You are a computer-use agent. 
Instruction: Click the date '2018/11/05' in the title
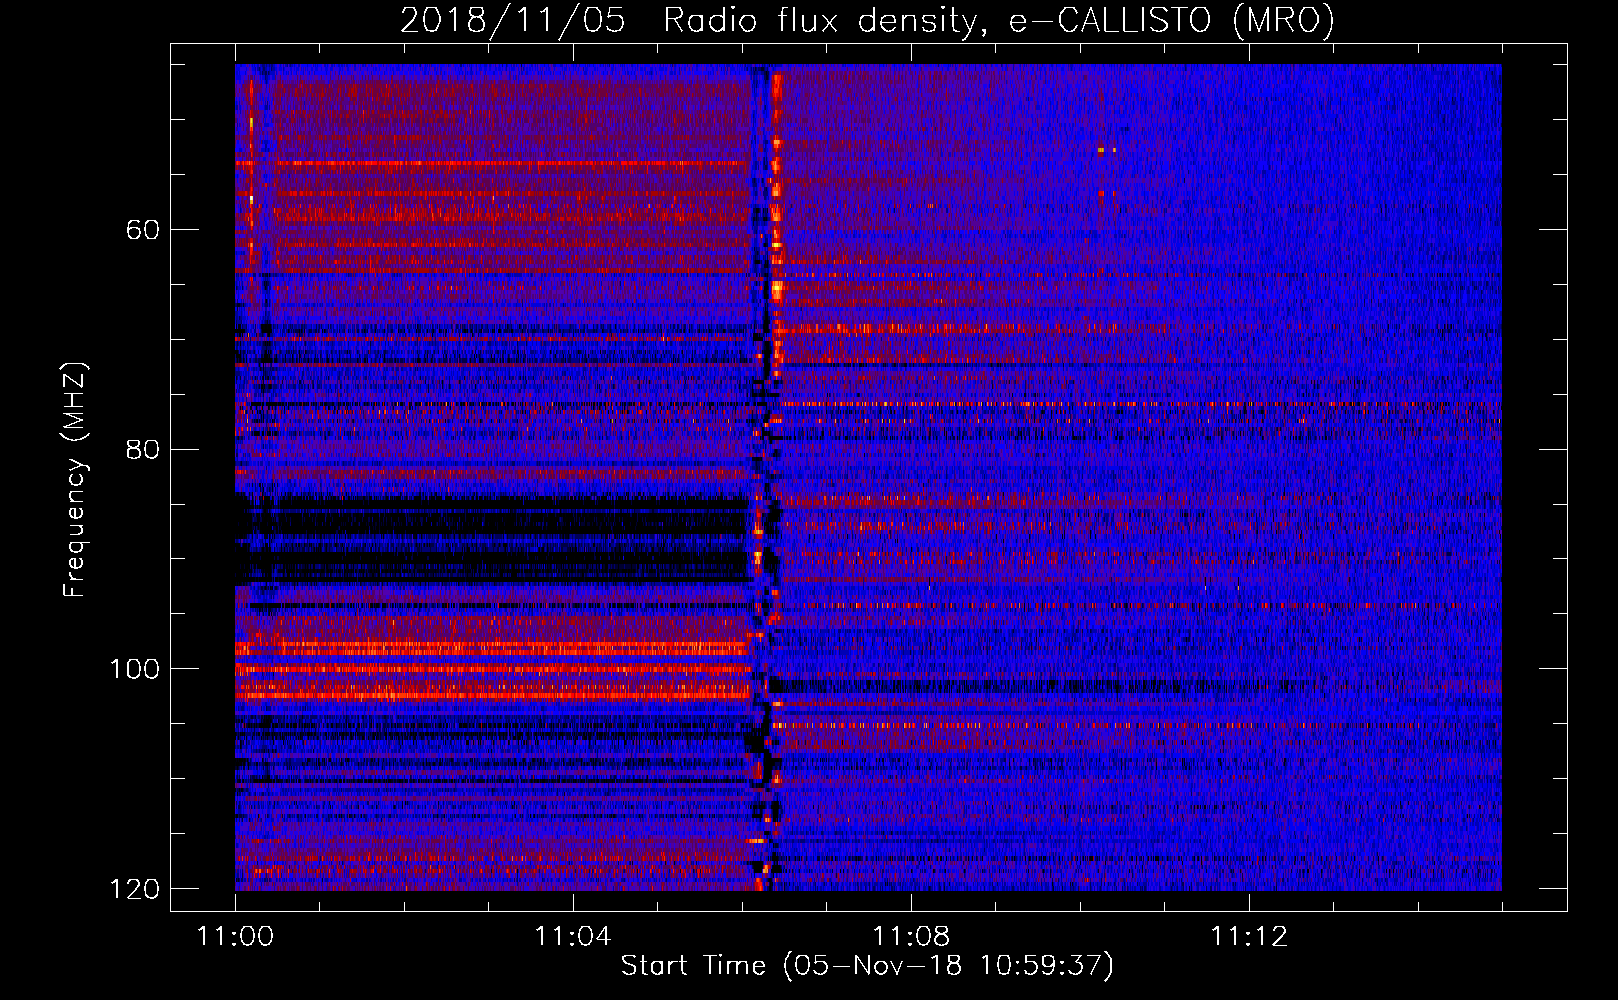(513, 21)
